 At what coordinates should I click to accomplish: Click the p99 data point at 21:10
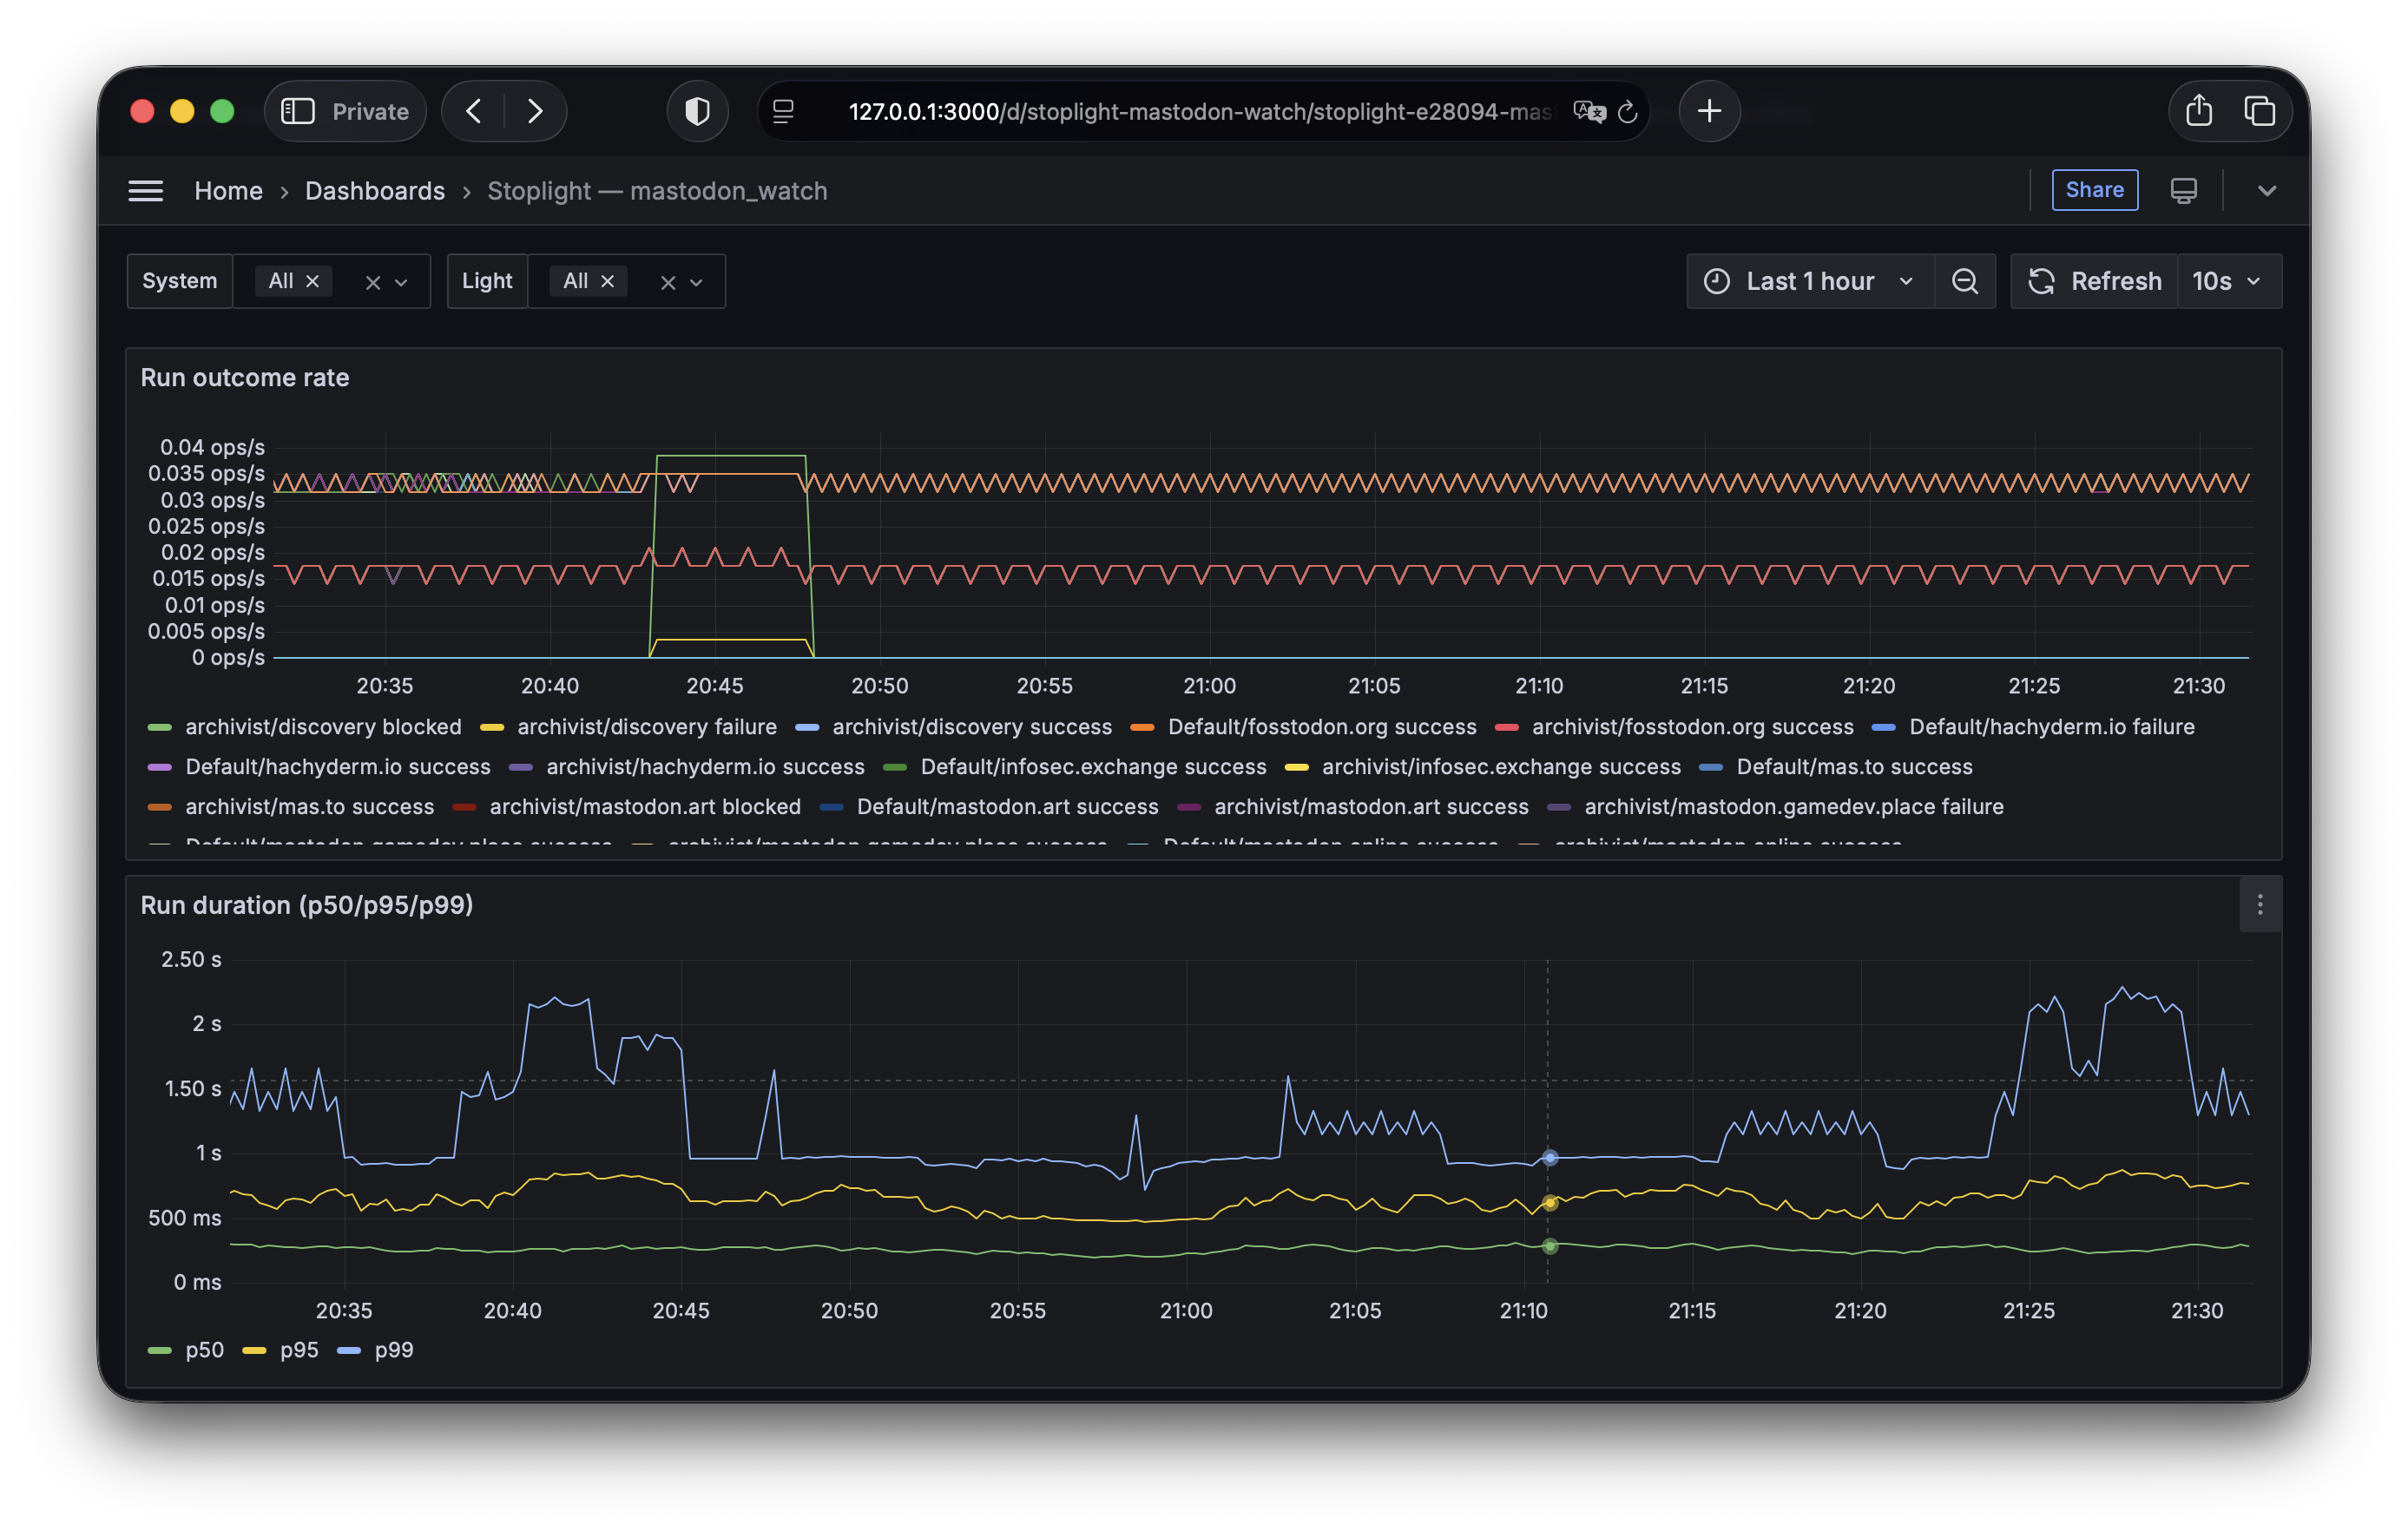pos(1549,1158)
